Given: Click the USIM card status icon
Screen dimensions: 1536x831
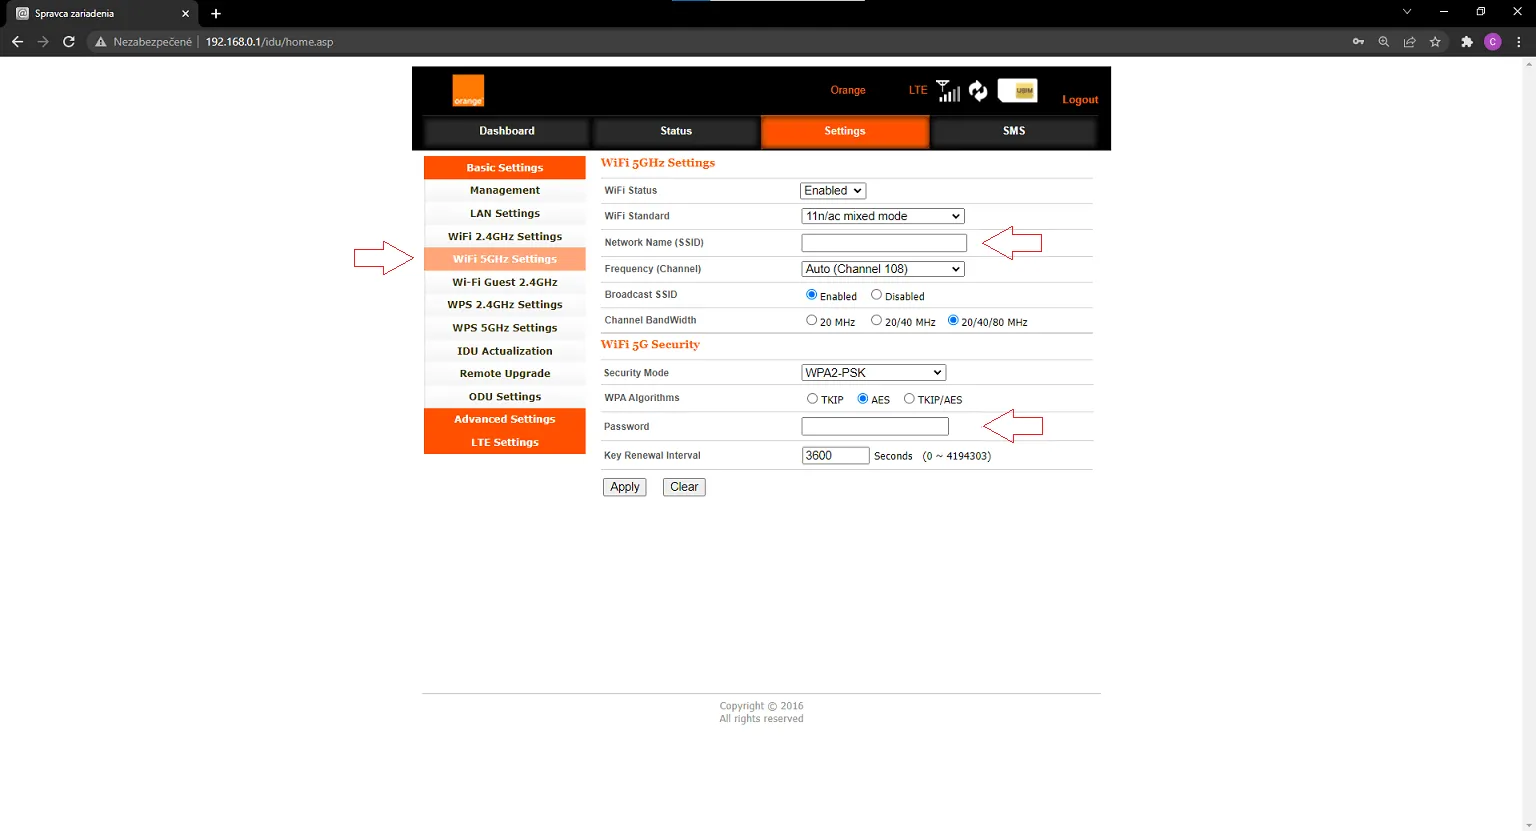Looking at the screenshot, I should (1018, 90).
